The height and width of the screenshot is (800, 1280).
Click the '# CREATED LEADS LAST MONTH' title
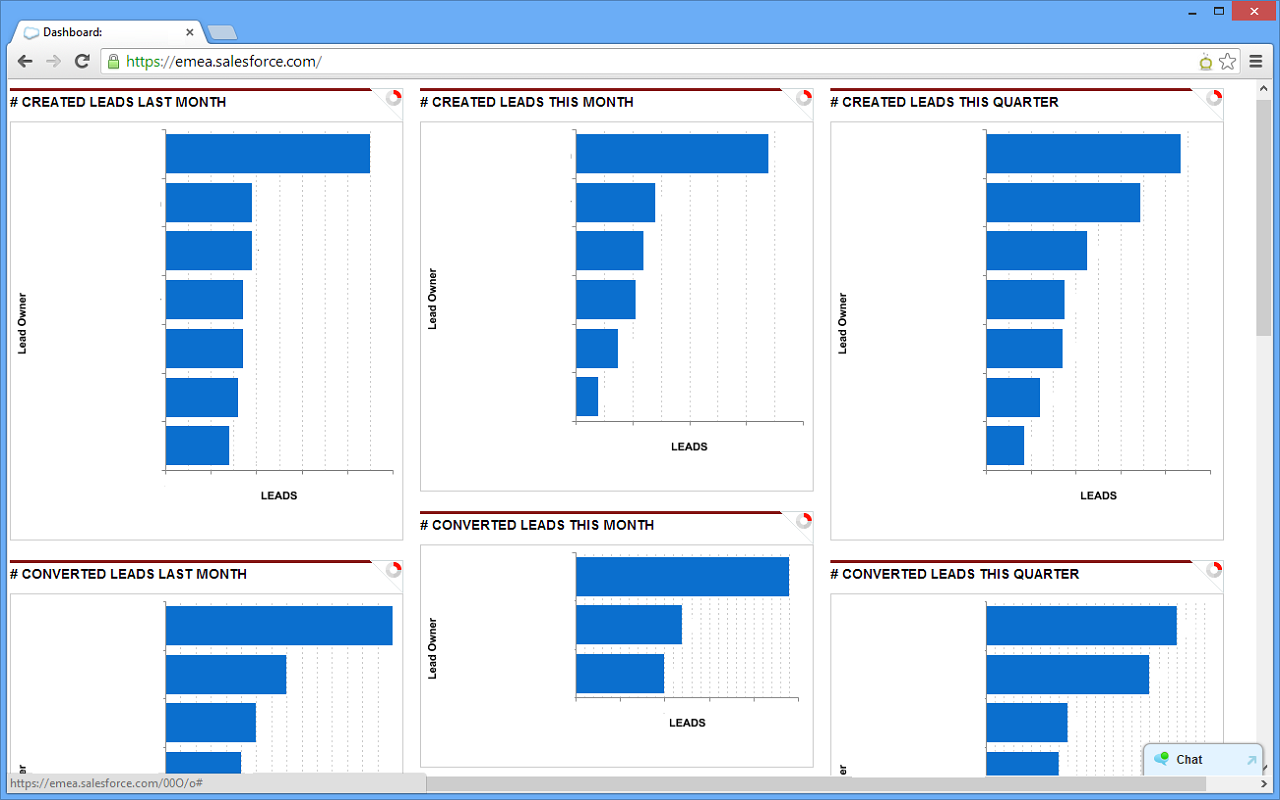click(x=118, y=102)
